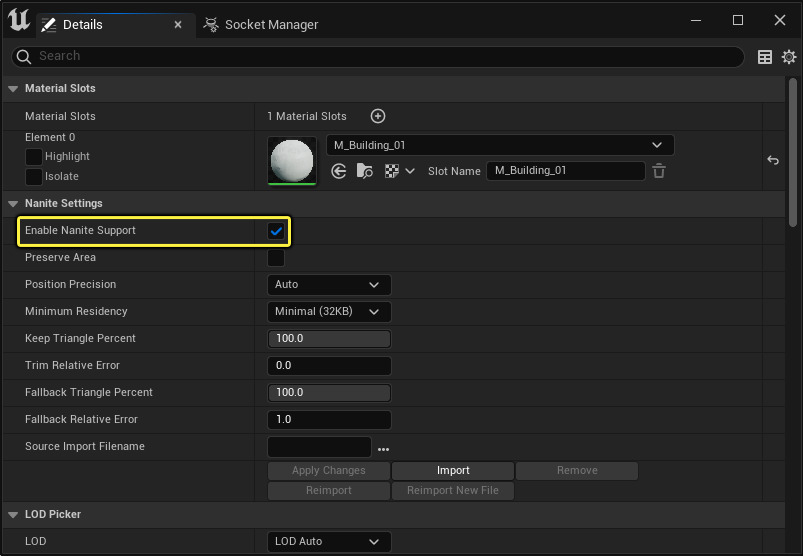Expand the LOD Auto dropdown
The height and width of the screenshot is (556, 803).
pos(329,542)
